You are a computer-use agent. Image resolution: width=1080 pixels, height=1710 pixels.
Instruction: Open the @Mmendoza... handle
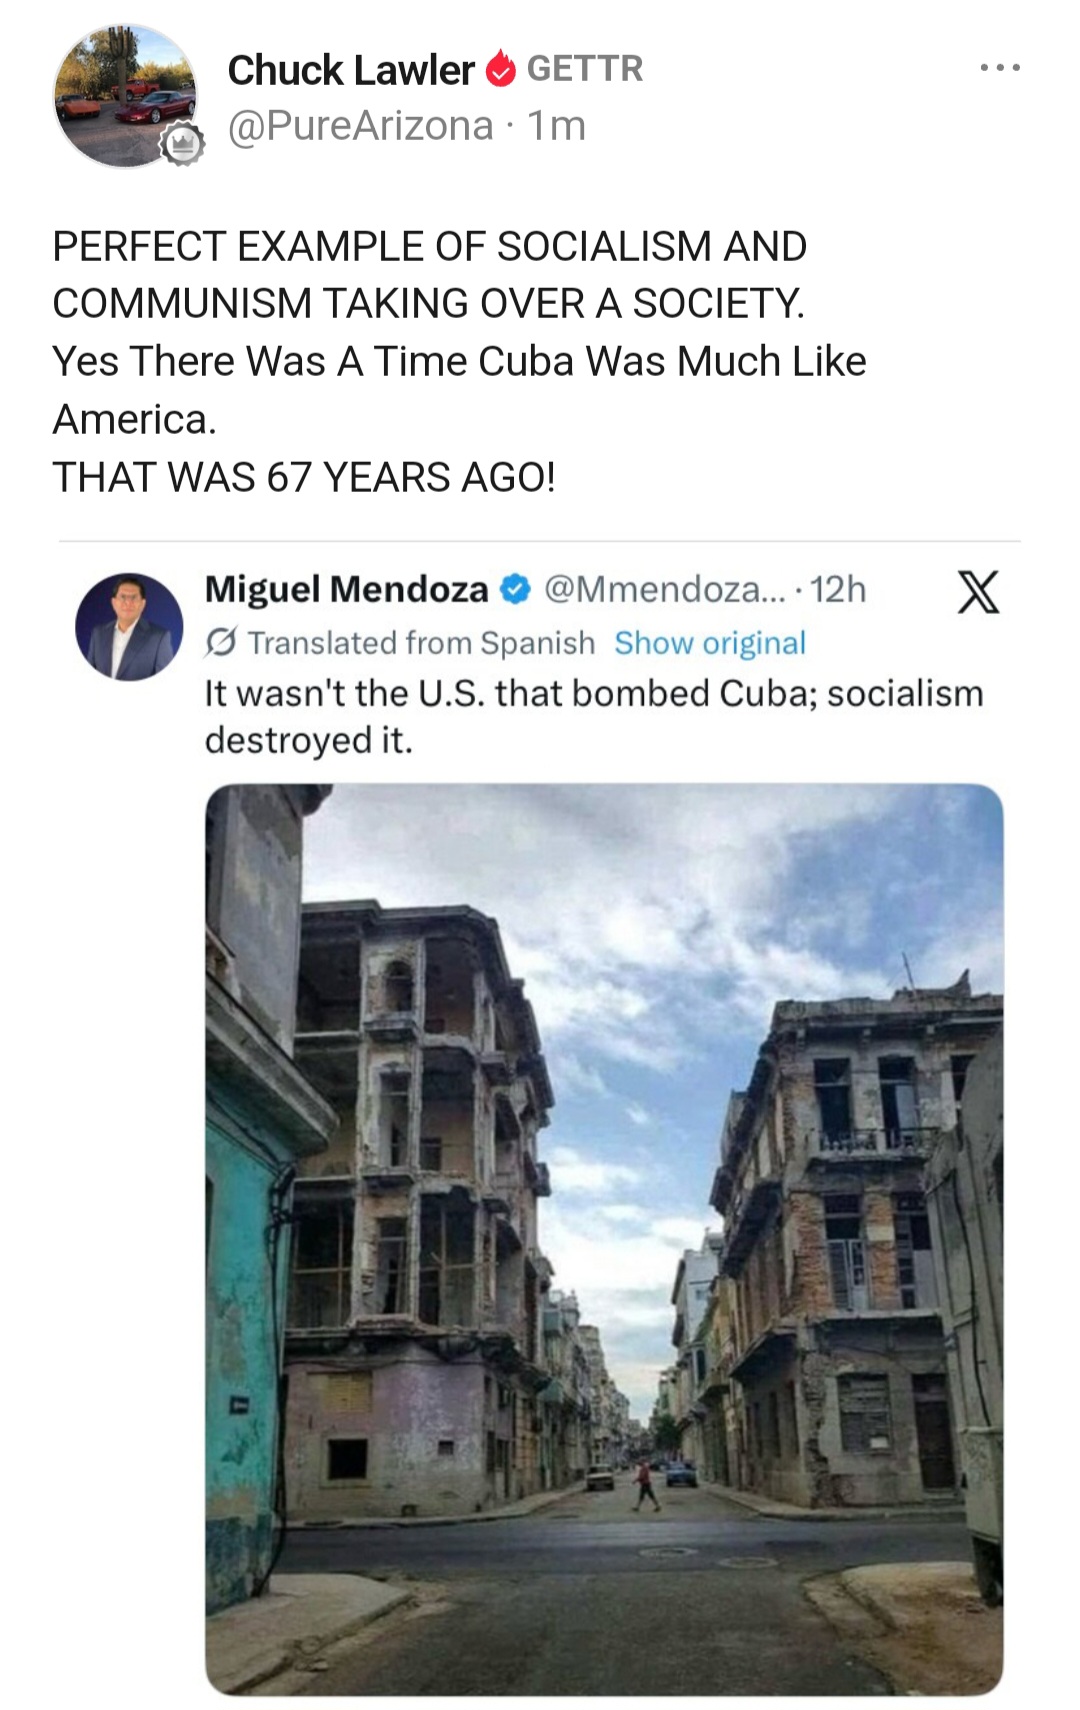(x=665, y=590)
